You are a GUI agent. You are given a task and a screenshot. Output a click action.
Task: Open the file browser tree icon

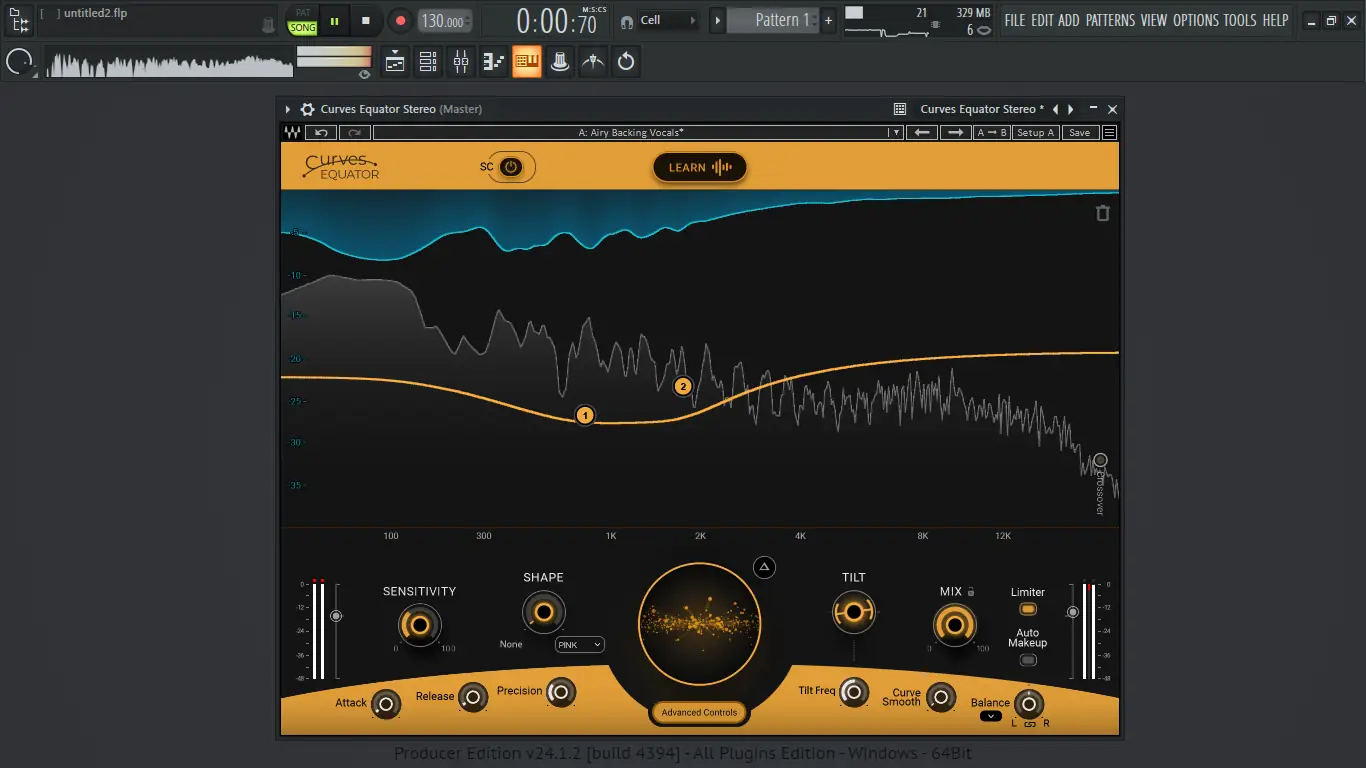pos(20,20)
